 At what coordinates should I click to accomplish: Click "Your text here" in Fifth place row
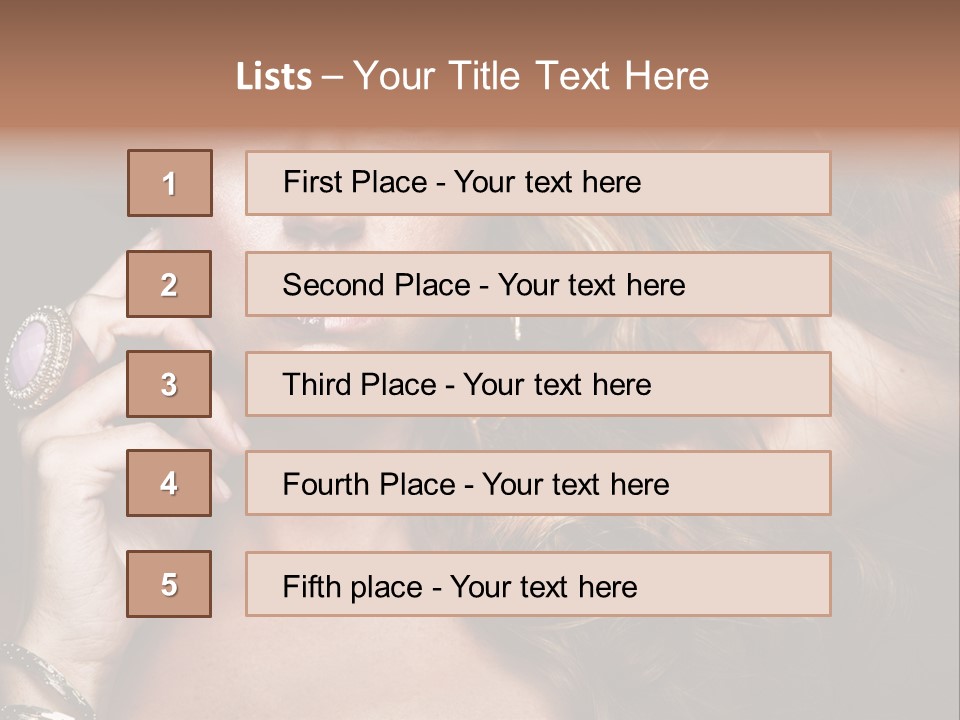tap(543, 586)
